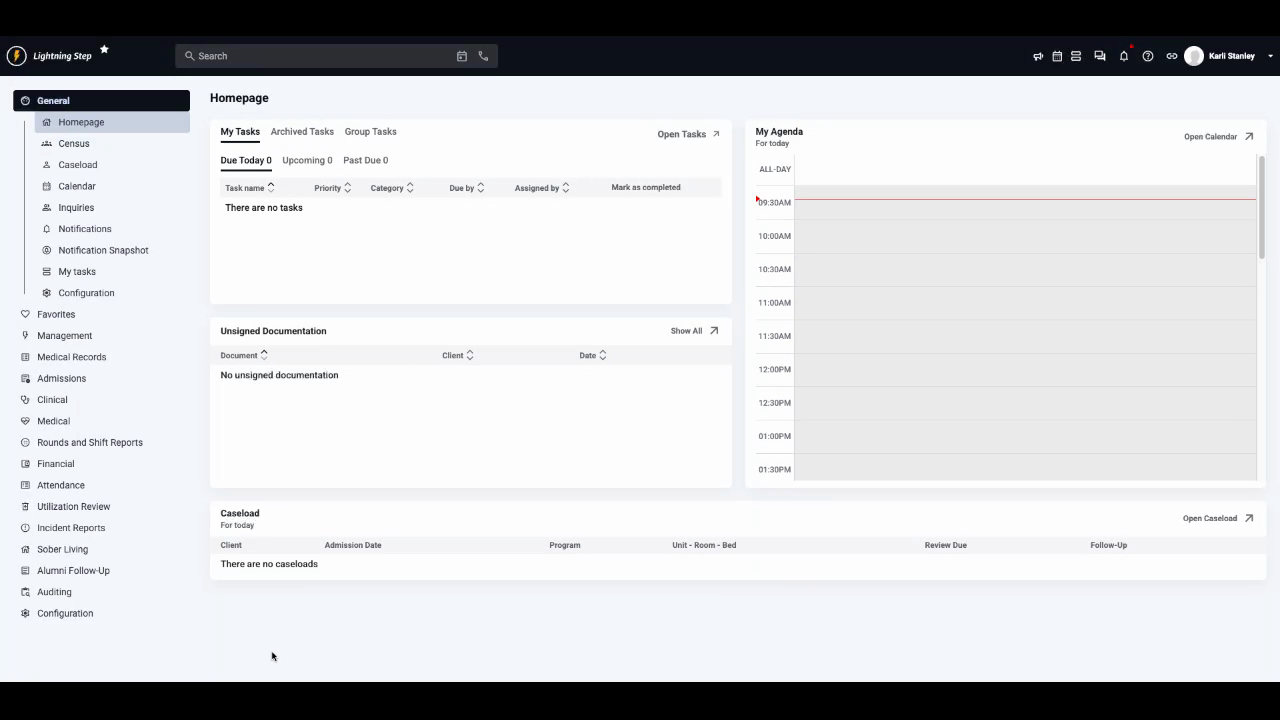Screen dimensions: 1280x720
Task: Click the star icon near the logo
Action: pyautogui.click(x=103, y=48)
